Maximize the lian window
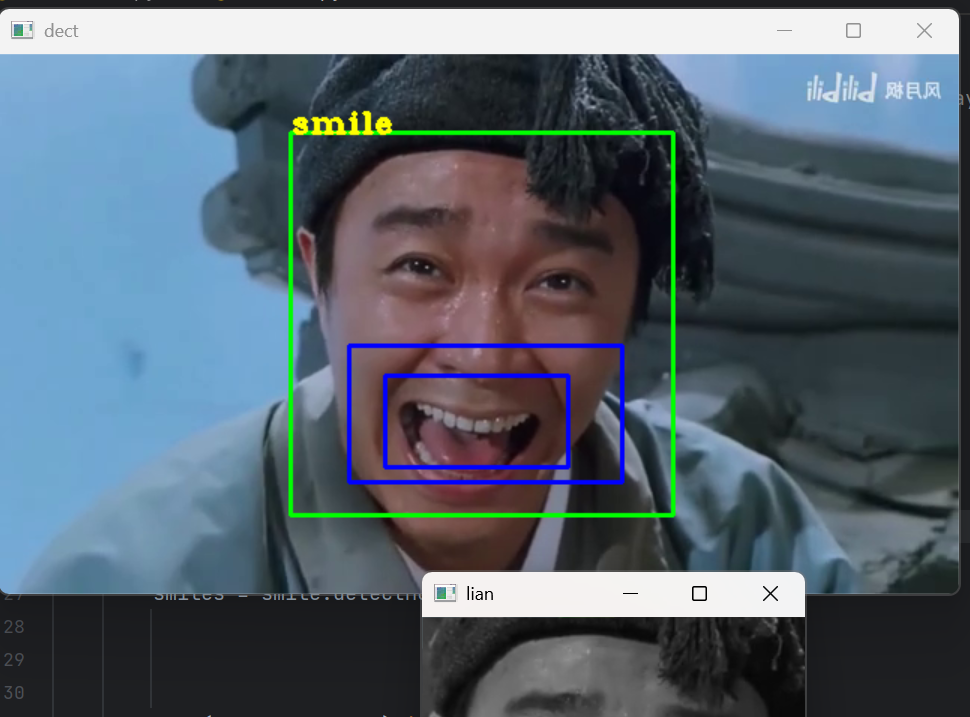Viewport: 970px width, 717px height. [x=699, y=593]
